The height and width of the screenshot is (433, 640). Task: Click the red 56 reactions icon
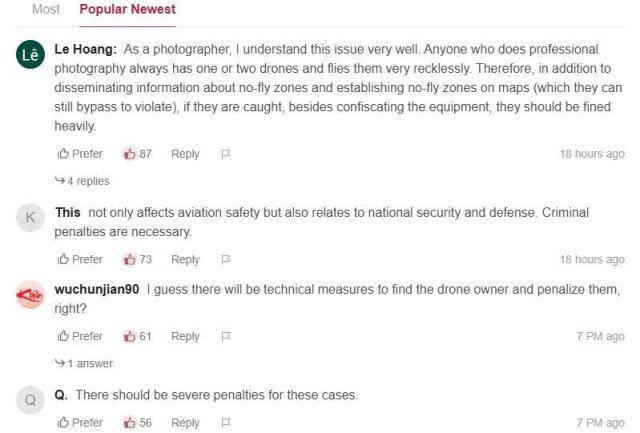coord(129,423)
